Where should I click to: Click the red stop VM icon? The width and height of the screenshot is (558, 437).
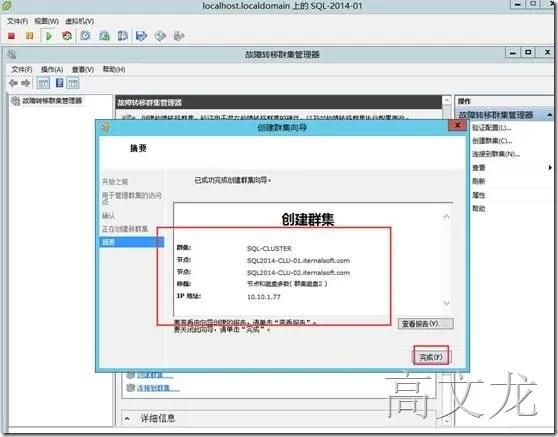coord(11,36)
